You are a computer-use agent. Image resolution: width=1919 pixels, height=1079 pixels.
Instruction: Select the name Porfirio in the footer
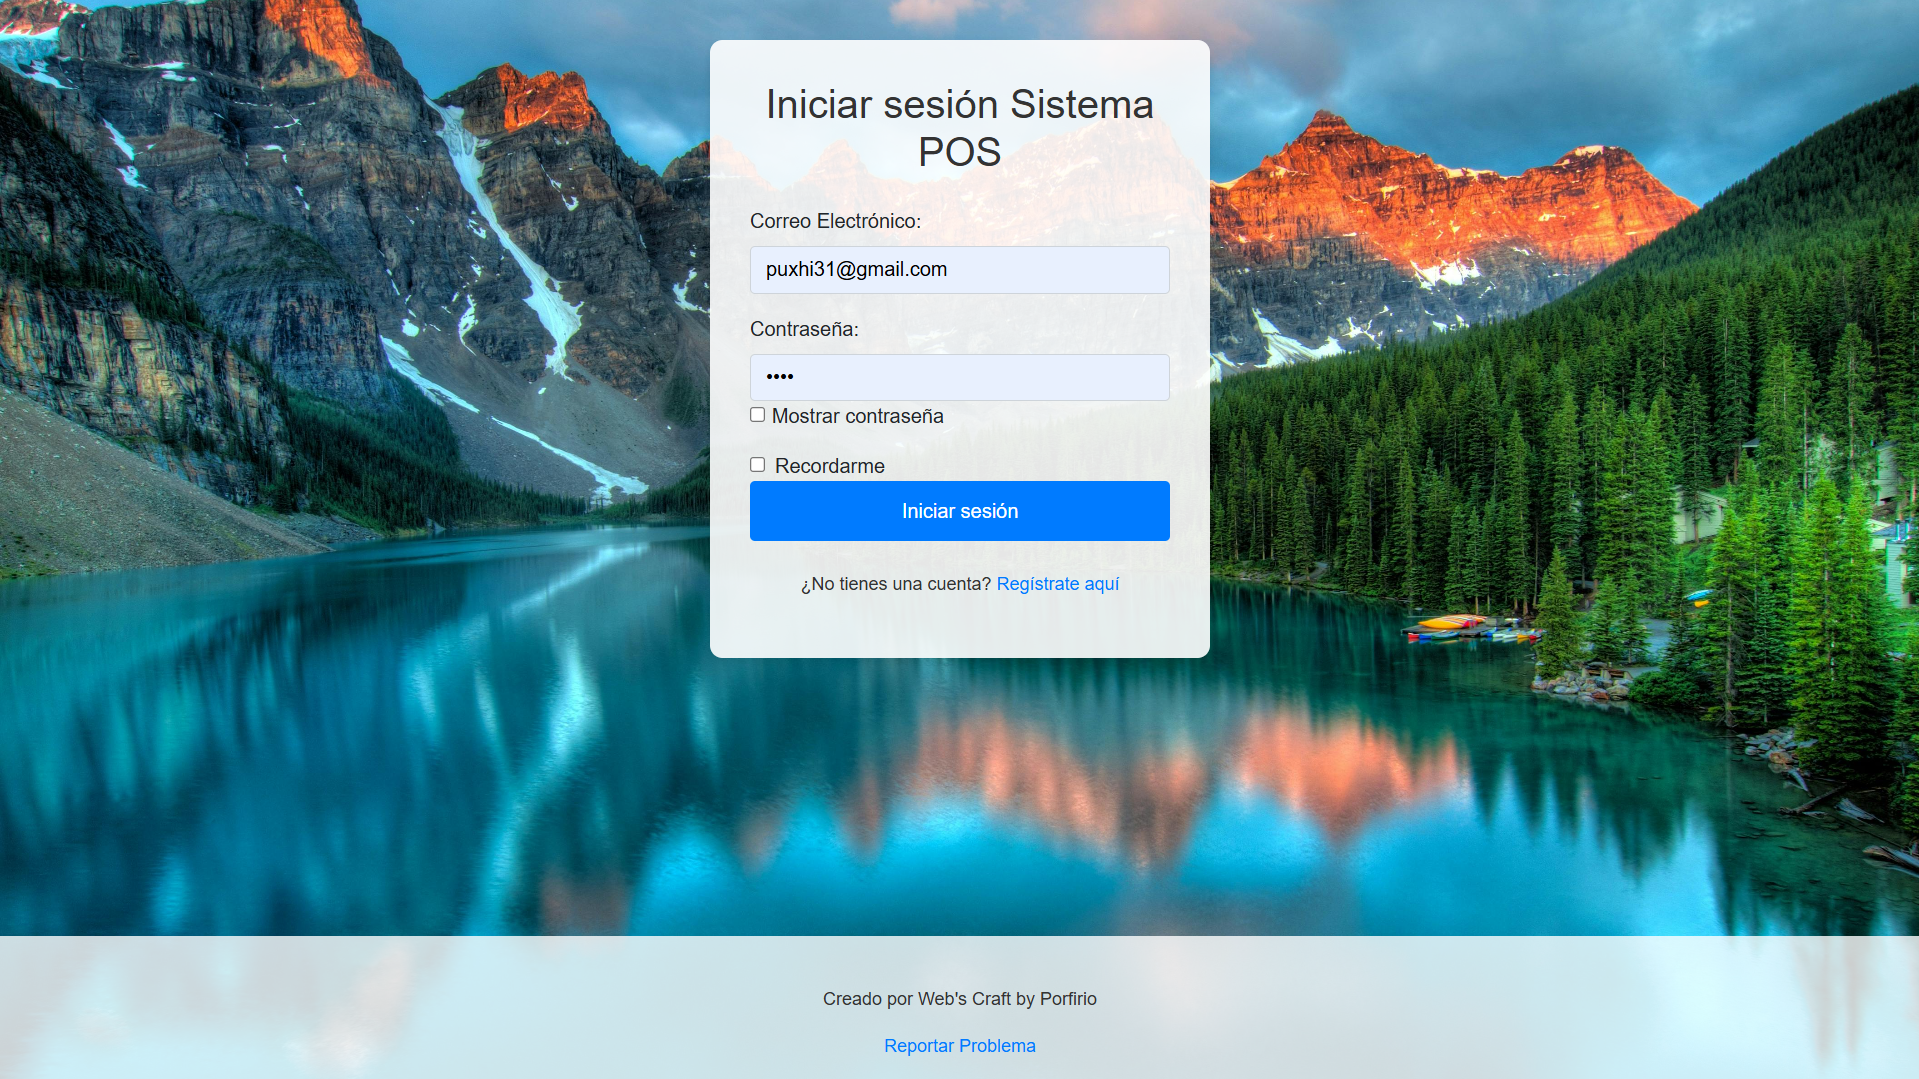click(1068, 999)
